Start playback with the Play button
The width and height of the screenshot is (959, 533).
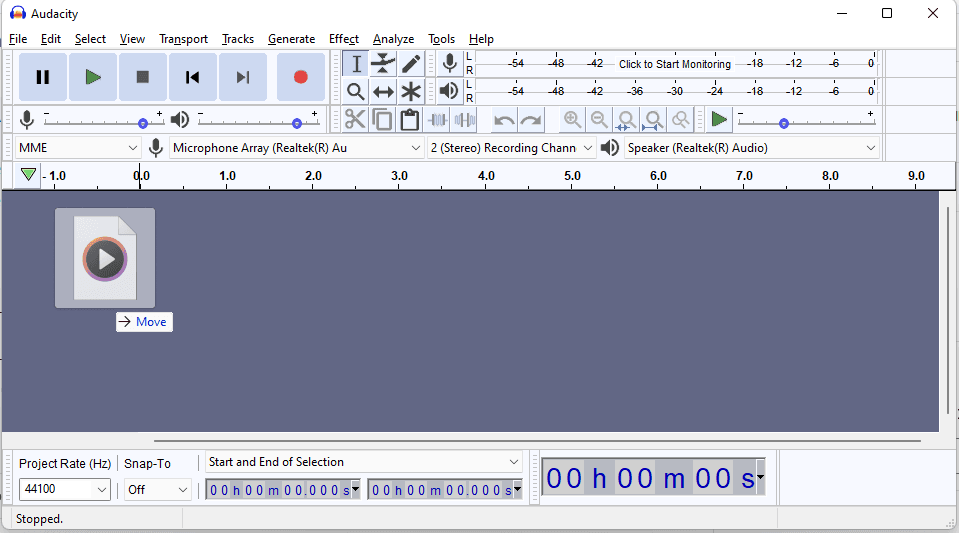(93, 77)
